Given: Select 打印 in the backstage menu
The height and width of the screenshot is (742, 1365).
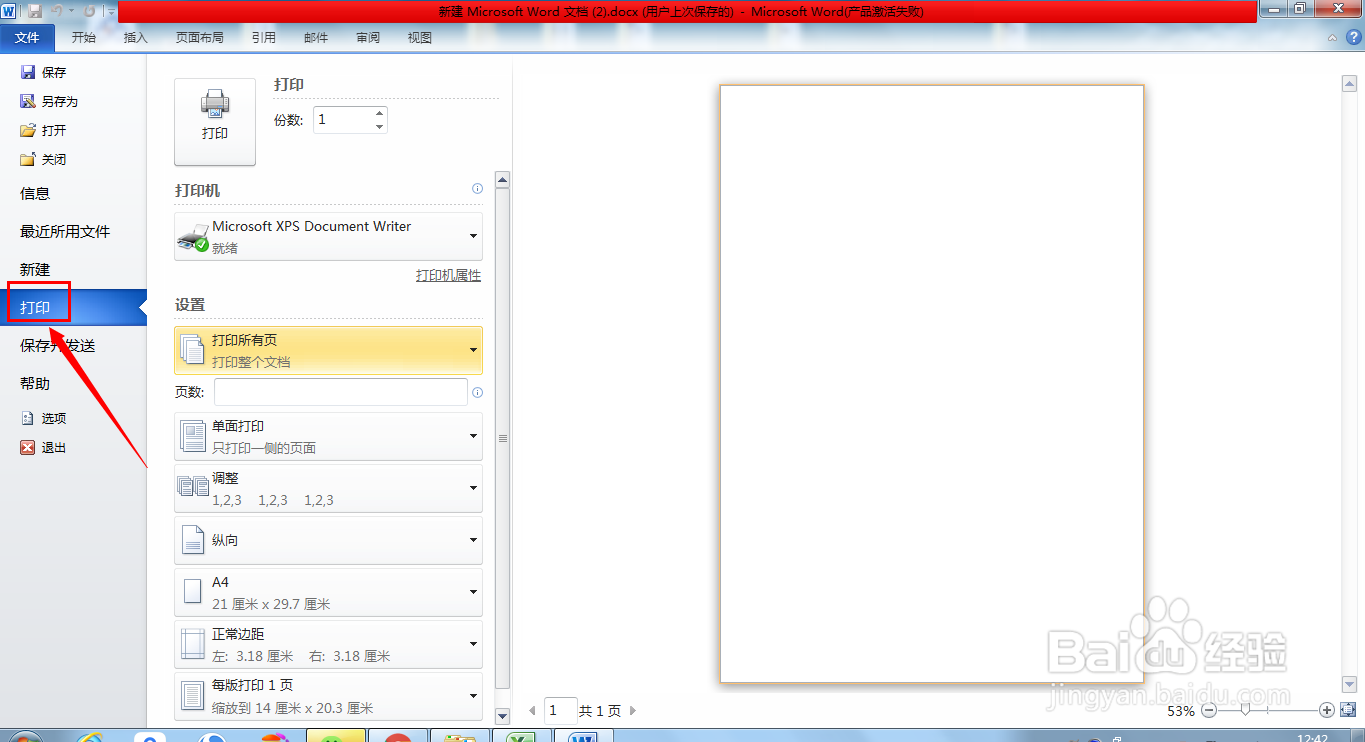Looking at the screenshot, I should [x=73, y=307].
